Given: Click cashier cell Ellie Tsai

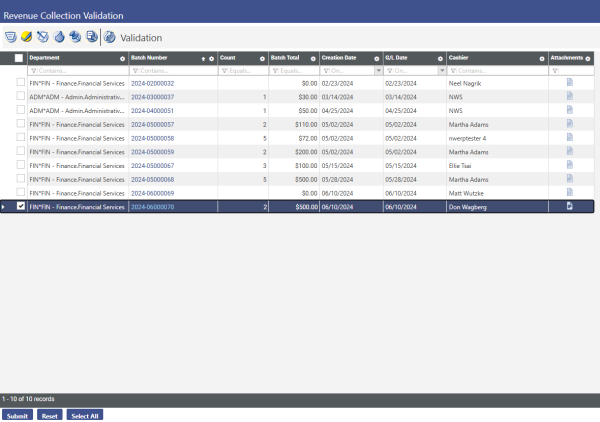Looking at the screenshot, I should point(460,166).
